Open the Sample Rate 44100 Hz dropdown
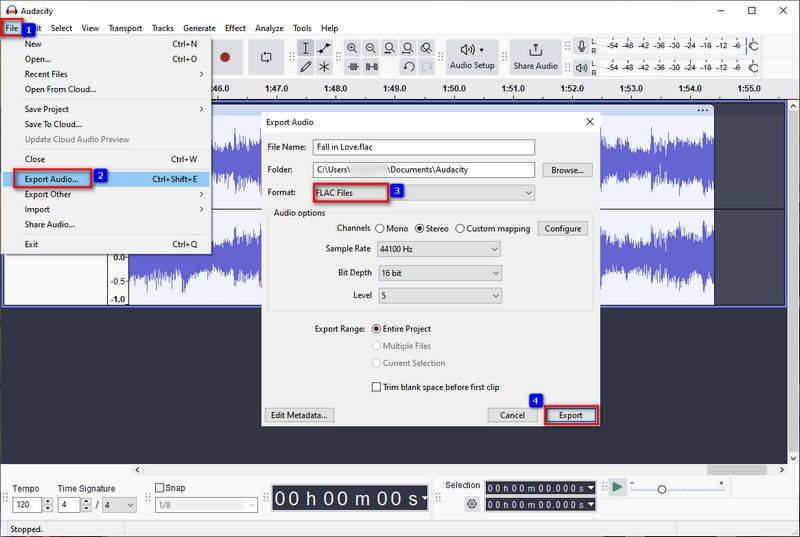This screenshot has width=800, height=537. [x=439, y=249]
